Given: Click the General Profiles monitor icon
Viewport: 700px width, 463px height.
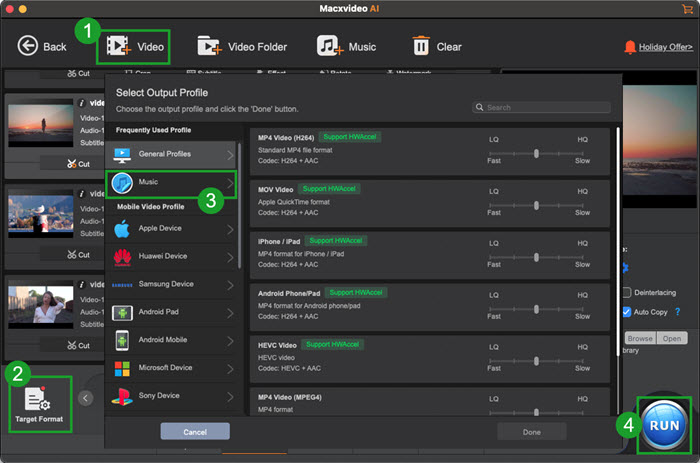Looking at the screenshot, I should point(122,154).
